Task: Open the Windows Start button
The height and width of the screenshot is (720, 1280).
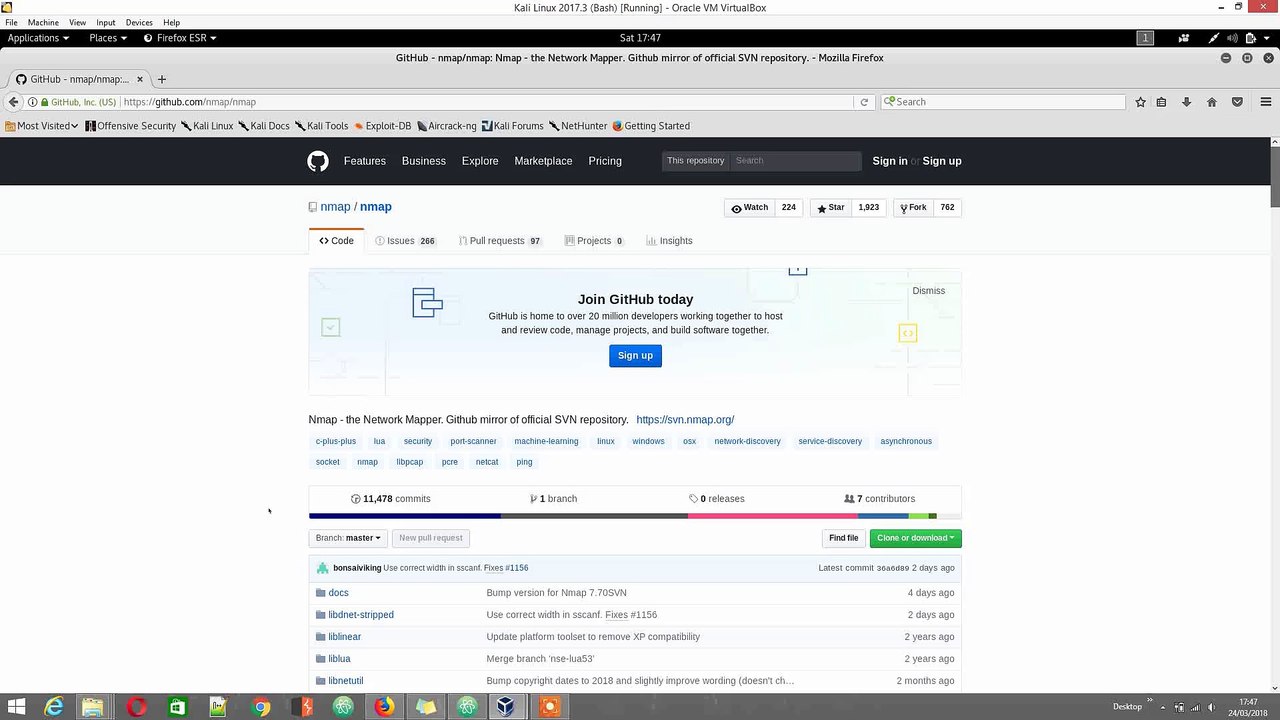Action: point(16,707)
